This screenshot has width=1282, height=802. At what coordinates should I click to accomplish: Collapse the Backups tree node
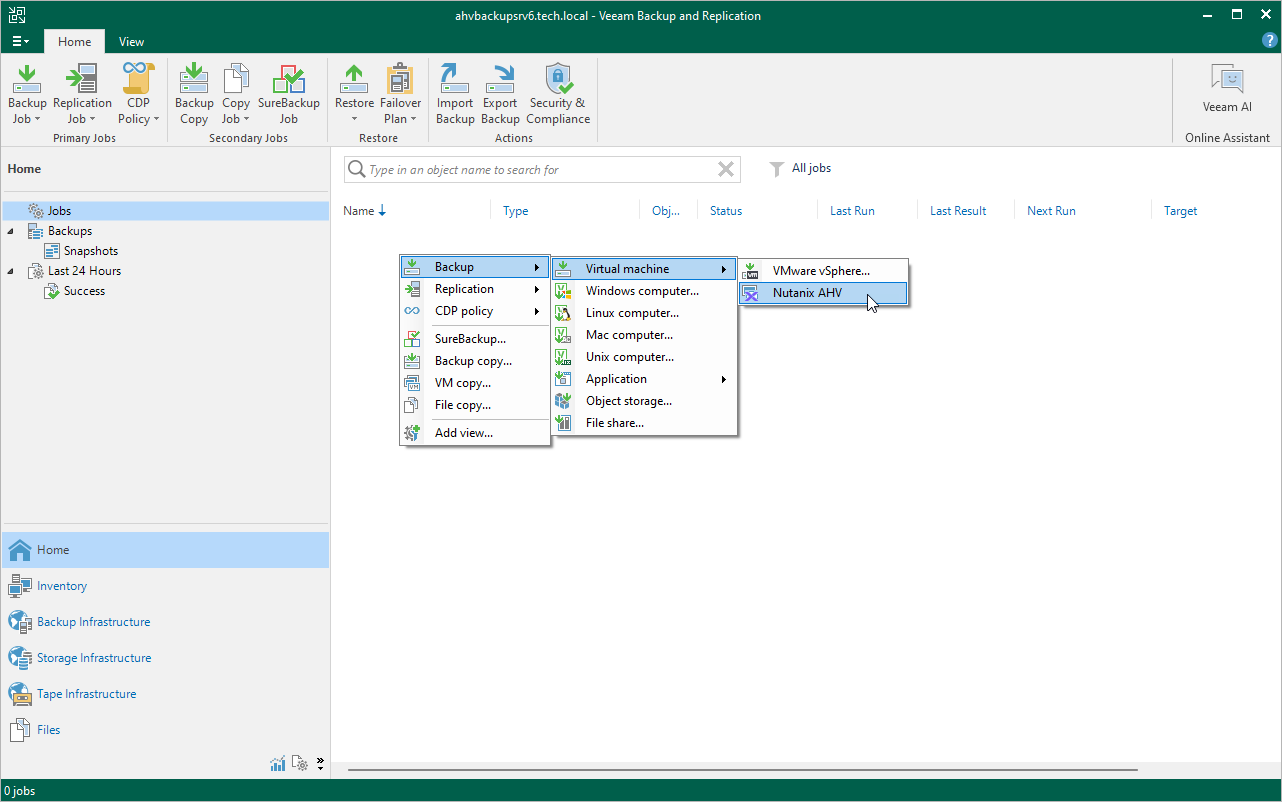tap(11, 231)
